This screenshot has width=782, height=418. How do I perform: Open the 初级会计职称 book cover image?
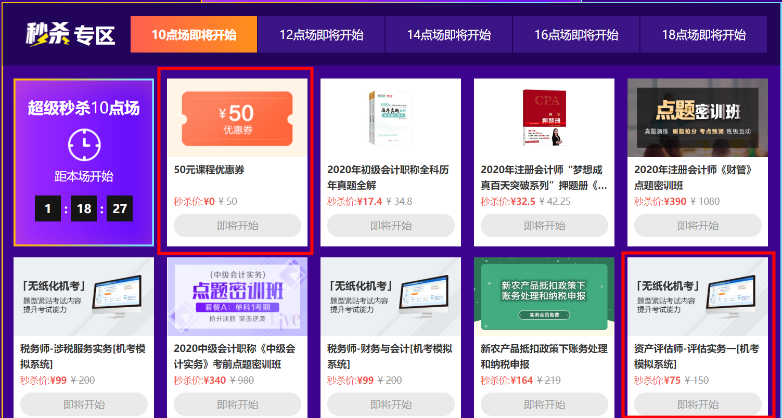[x=391, y=118]
